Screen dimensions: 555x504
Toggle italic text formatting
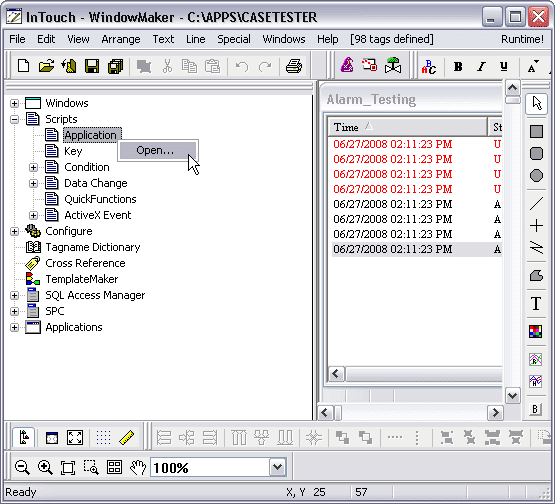(481, 67)
